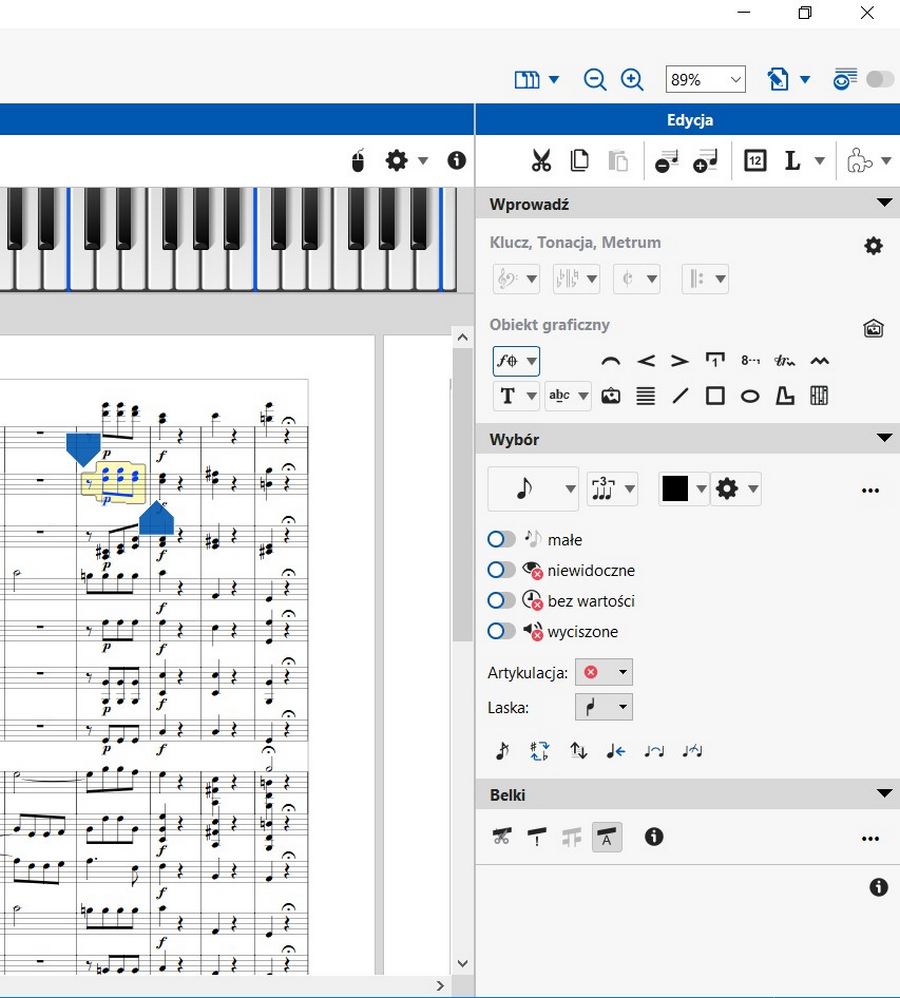Screen dimensions: 900x998
Task: Open the key signature dropdown
Action: tap(576, 279)
